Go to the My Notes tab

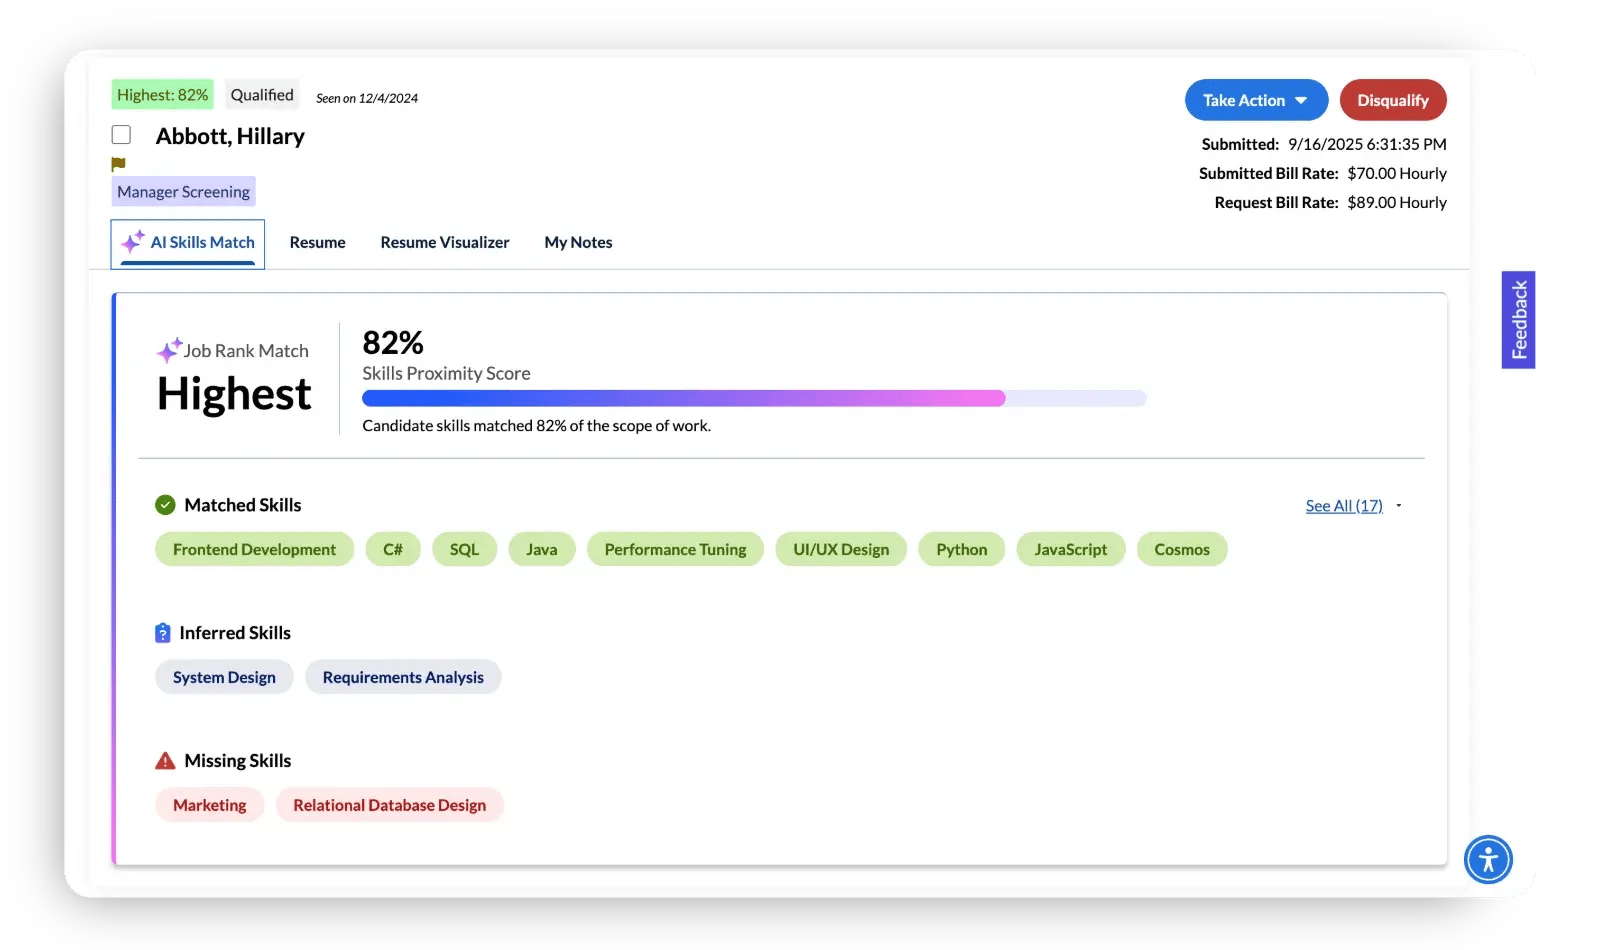578,242
